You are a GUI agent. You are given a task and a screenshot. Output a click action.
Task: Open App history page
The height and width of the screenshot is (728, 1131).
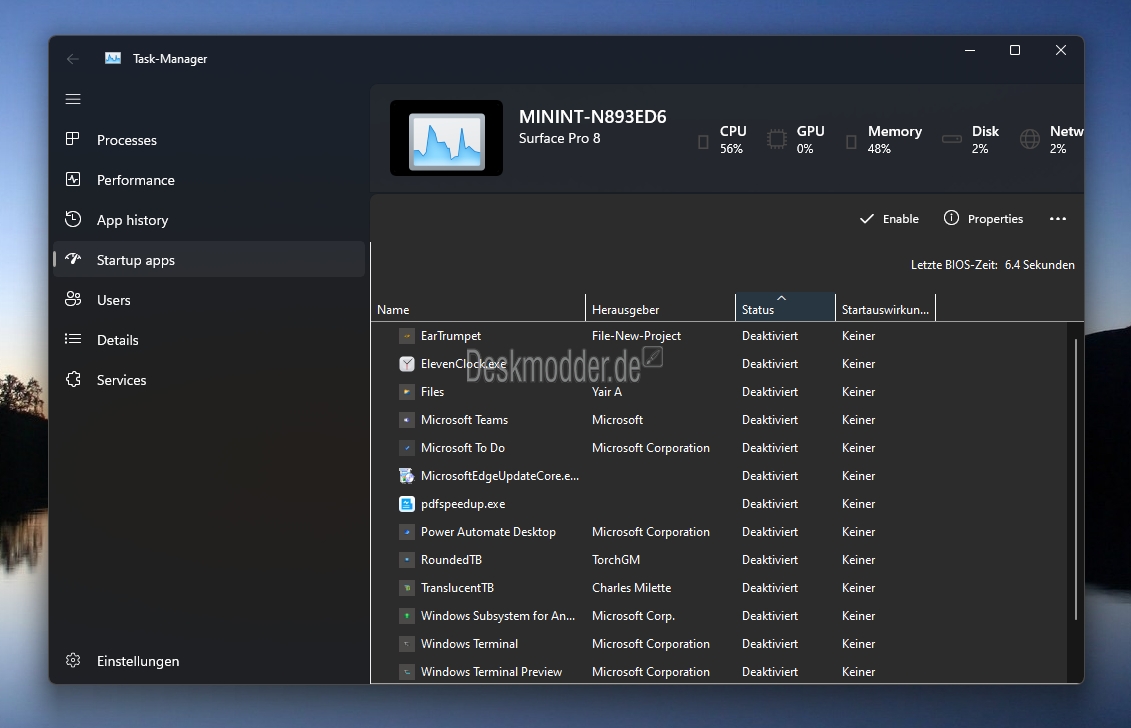(209, 220)
